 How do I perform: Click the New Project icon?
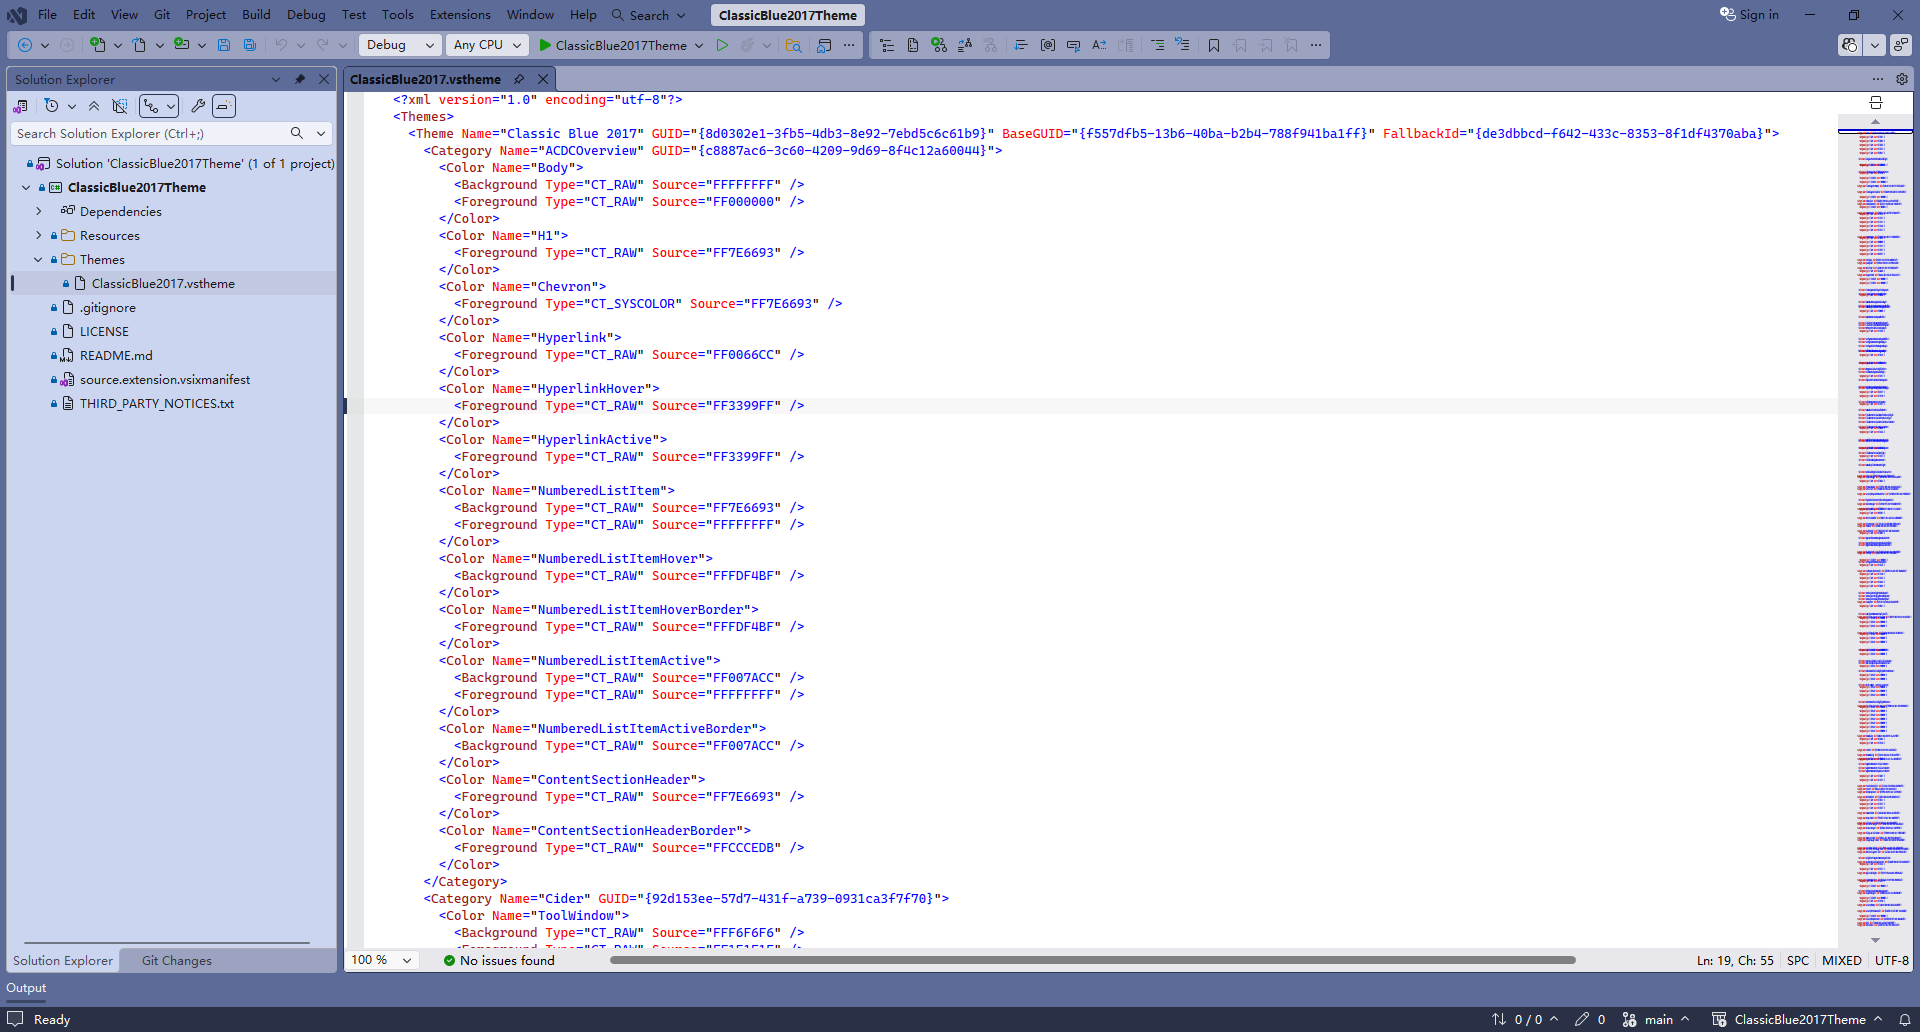(x=97, y=45)
